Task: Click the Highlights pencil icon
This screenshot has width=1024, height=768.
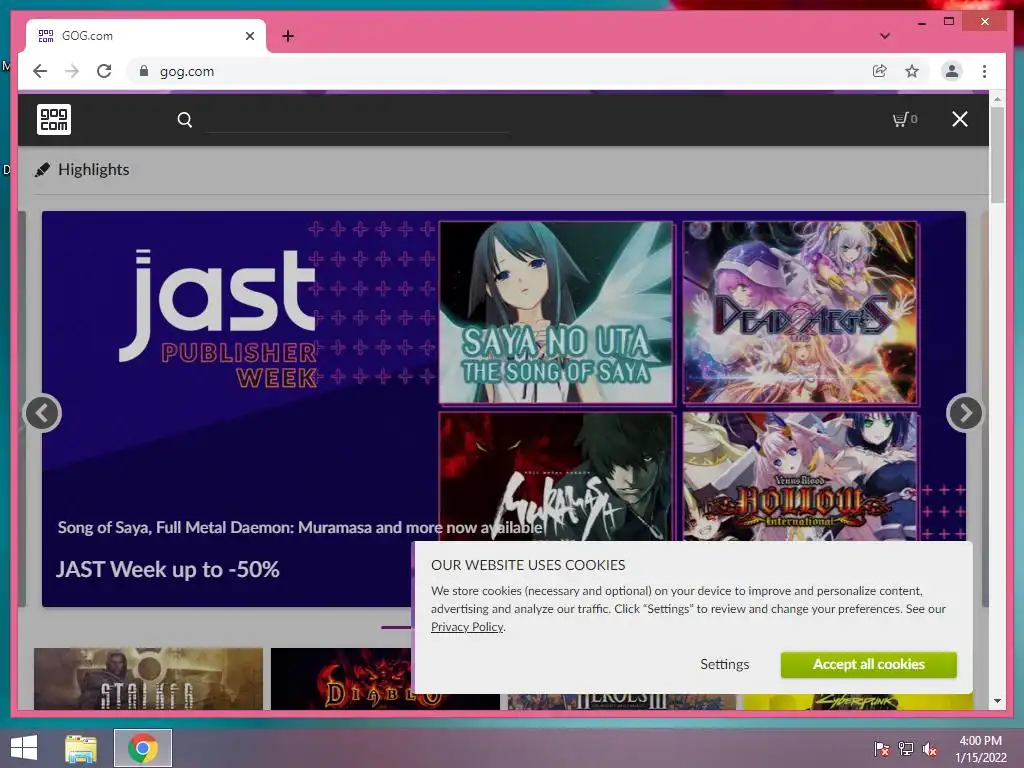Action: (x=42, y=170)
